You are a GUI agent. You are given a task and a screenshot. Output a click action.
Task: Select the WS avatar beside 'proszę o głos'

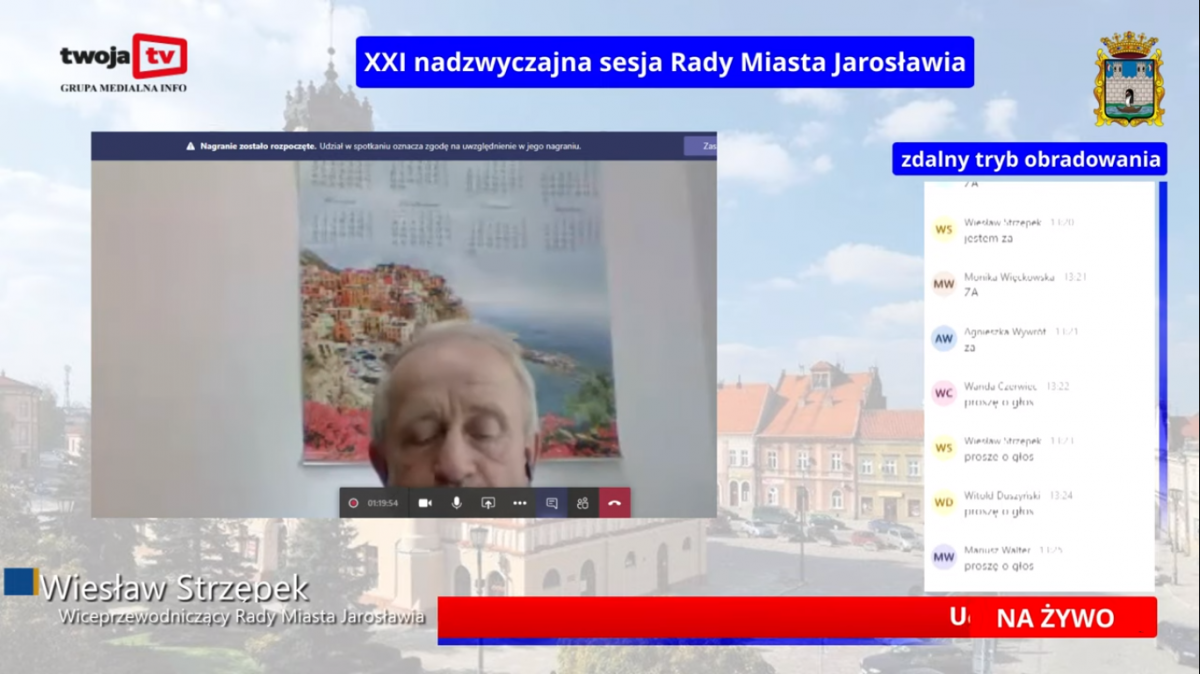tap(944, 448)
